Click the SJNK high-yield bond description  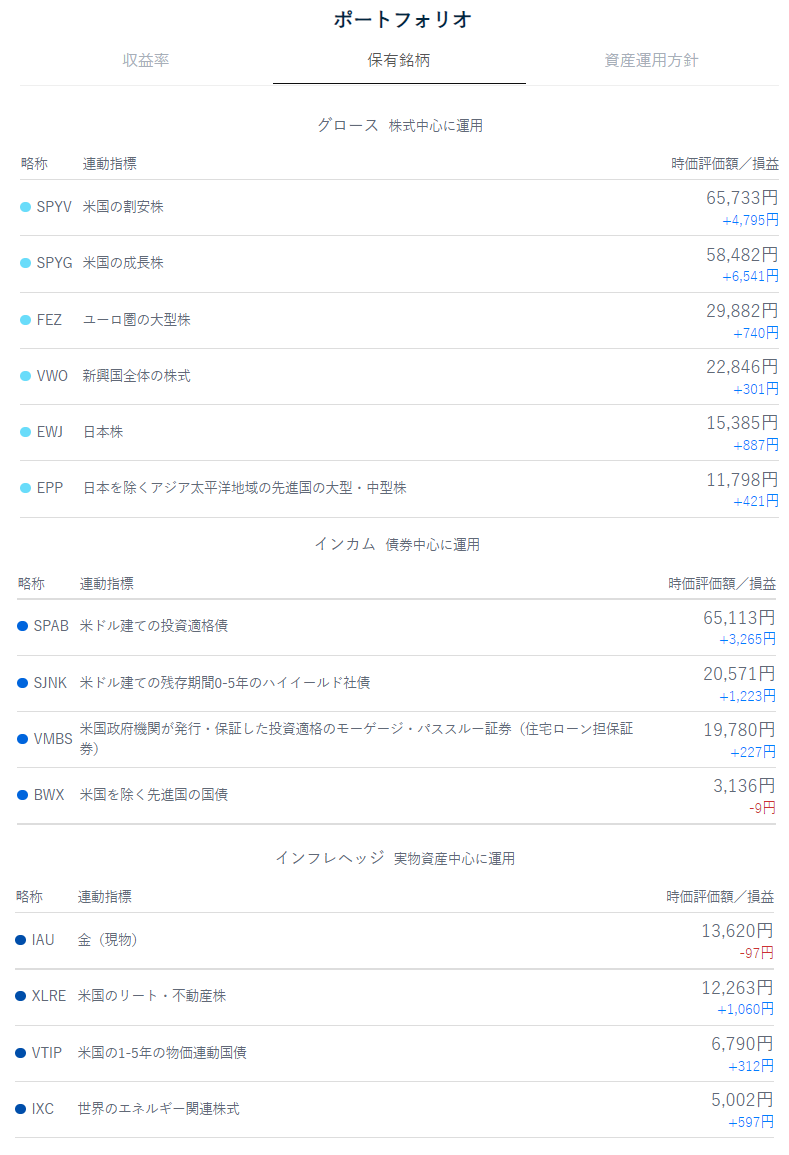225,683
